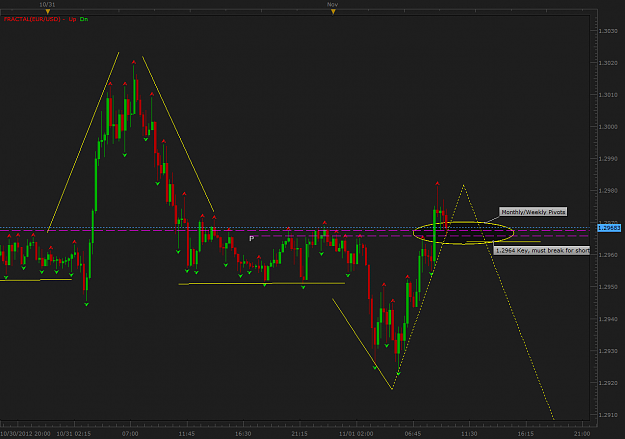Screen dimensions: 625x439
Task: Click the 11:30 time axis label
Action: (x=469, y=433)
